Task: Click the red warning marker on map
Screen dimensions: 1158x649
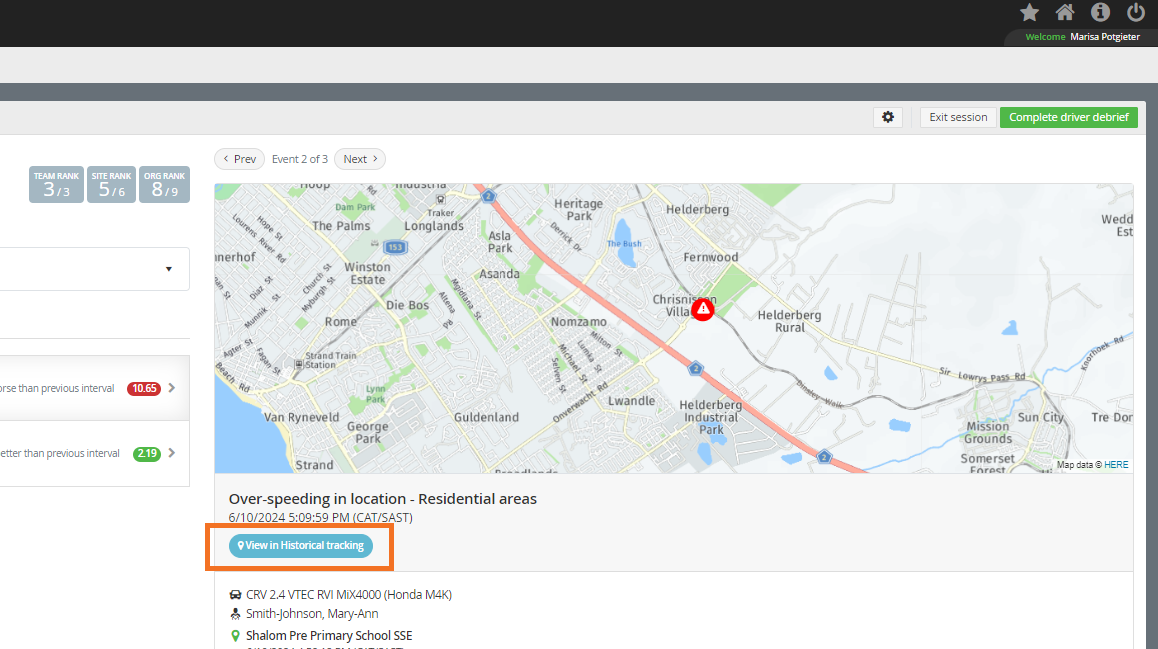Action: 702,309
